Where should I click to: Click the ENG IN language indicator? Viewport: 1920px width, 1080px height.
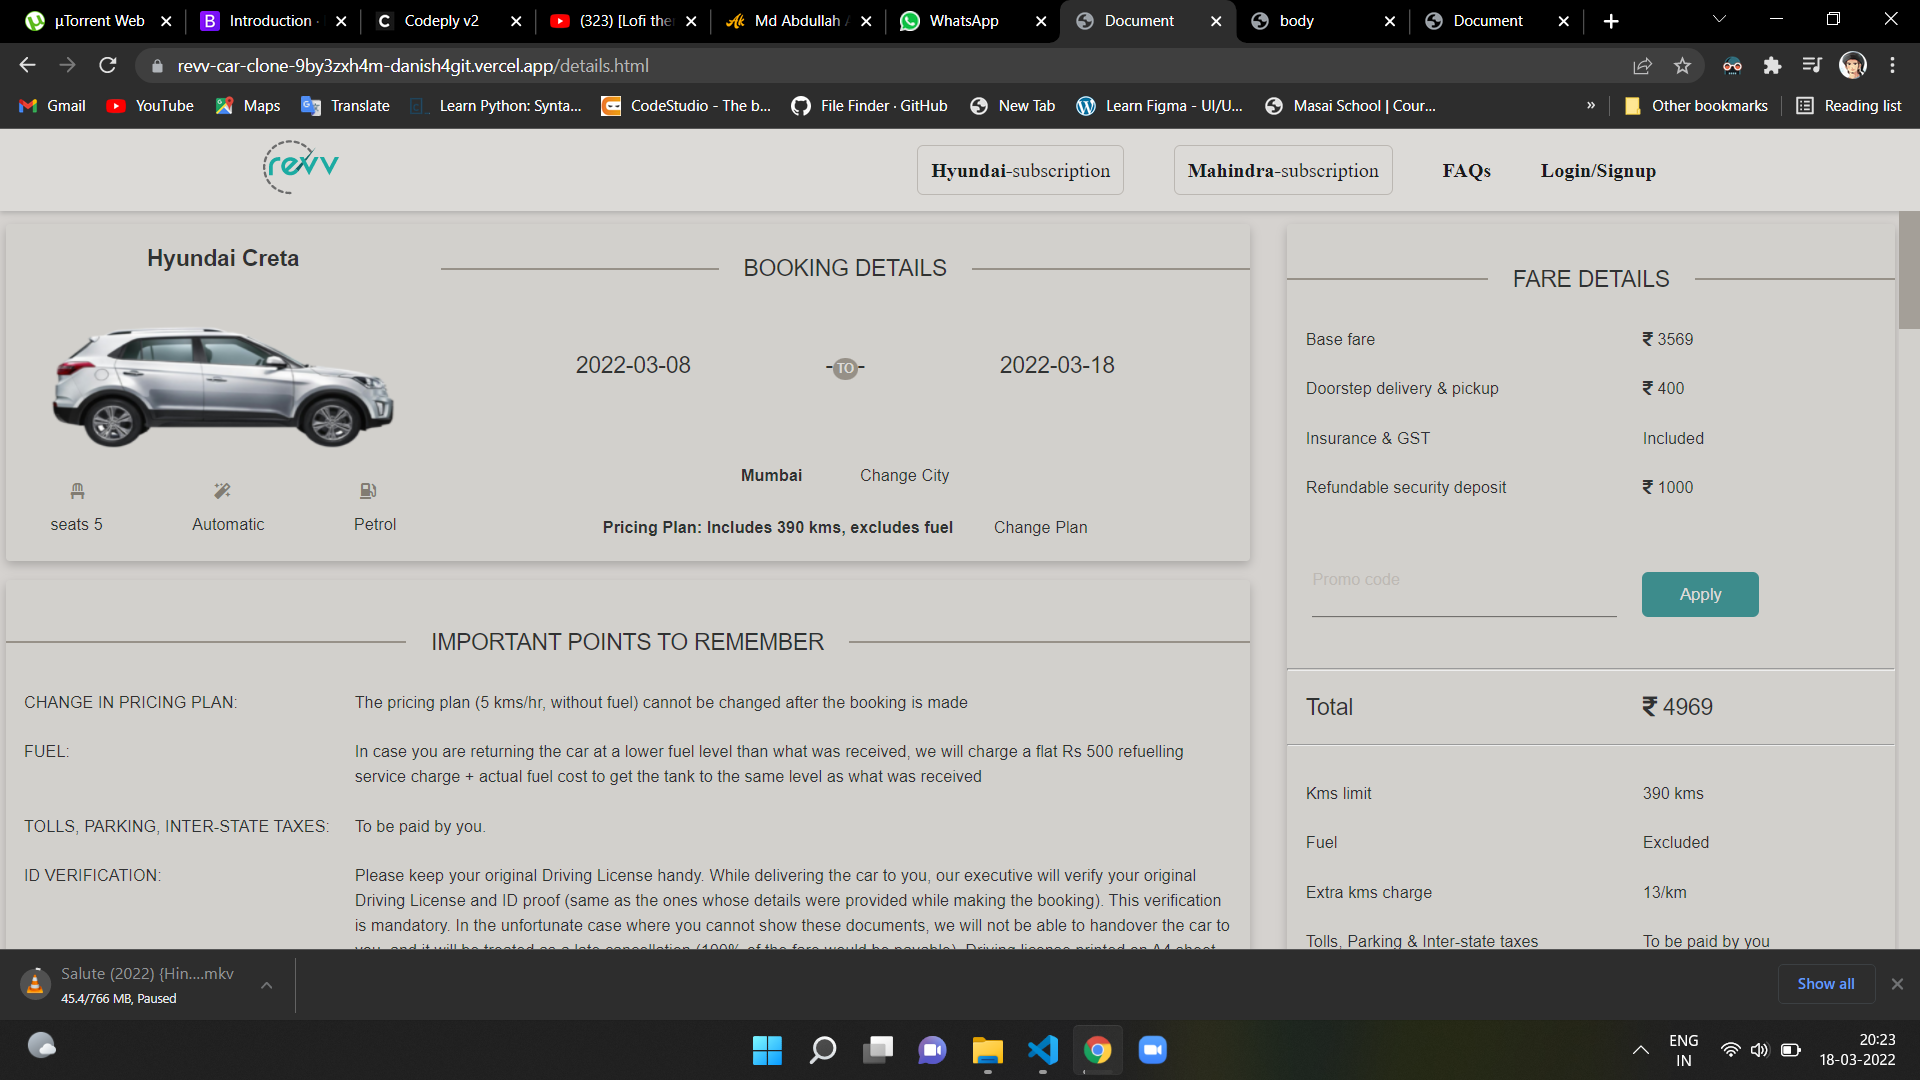tap(1684, 1050)
